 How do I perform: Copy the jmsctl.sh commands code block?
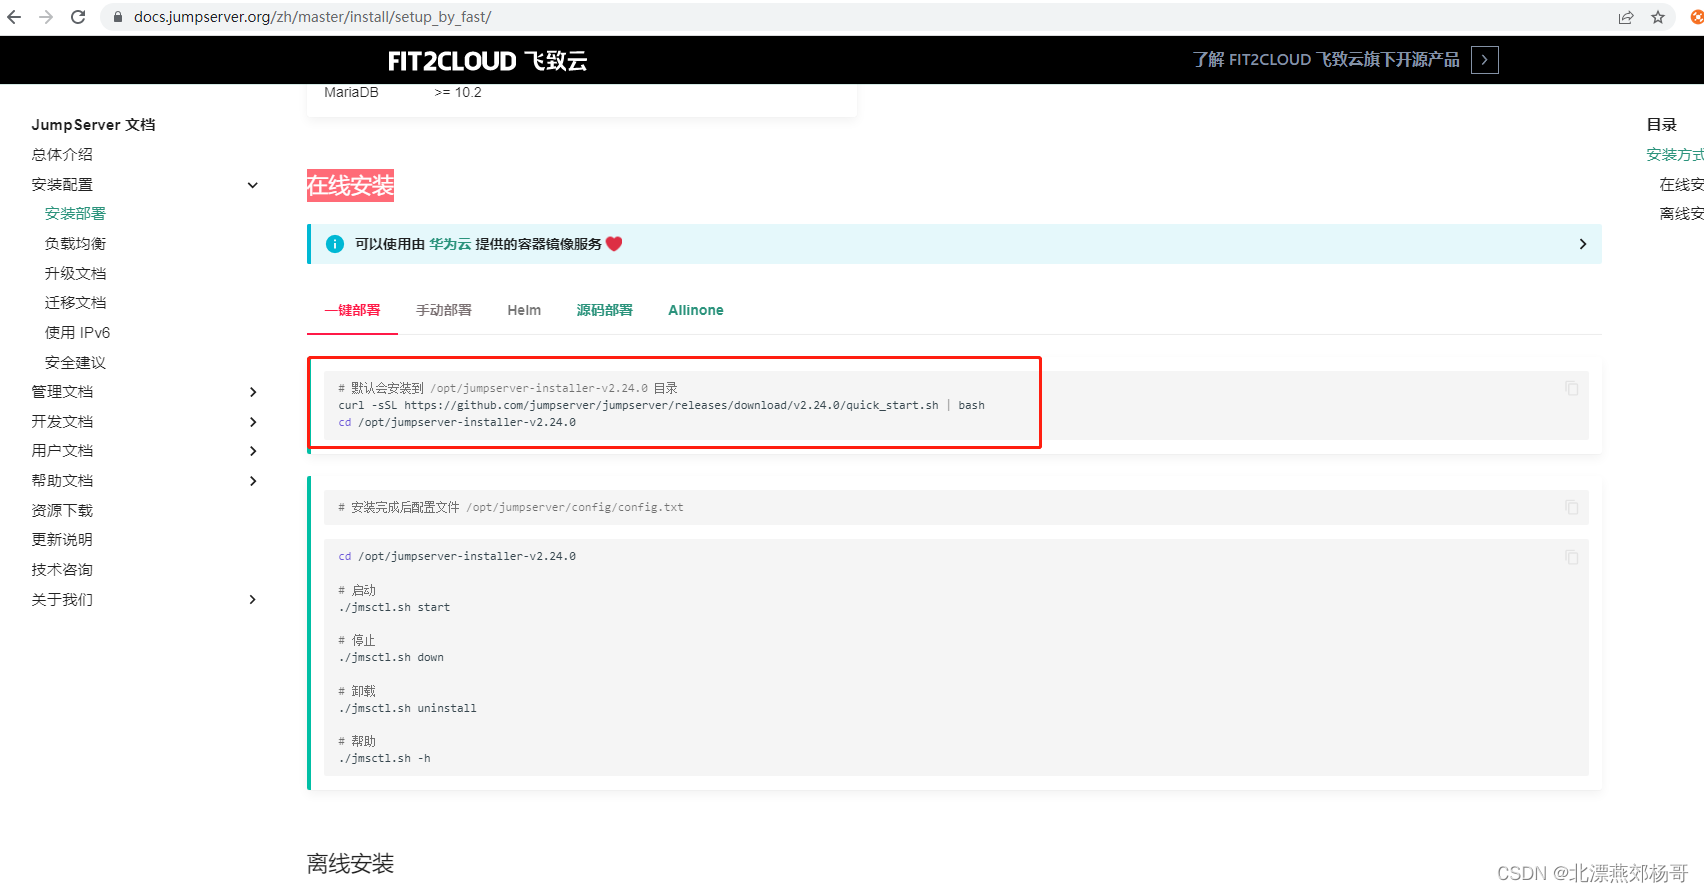[x=1572, y=557]
